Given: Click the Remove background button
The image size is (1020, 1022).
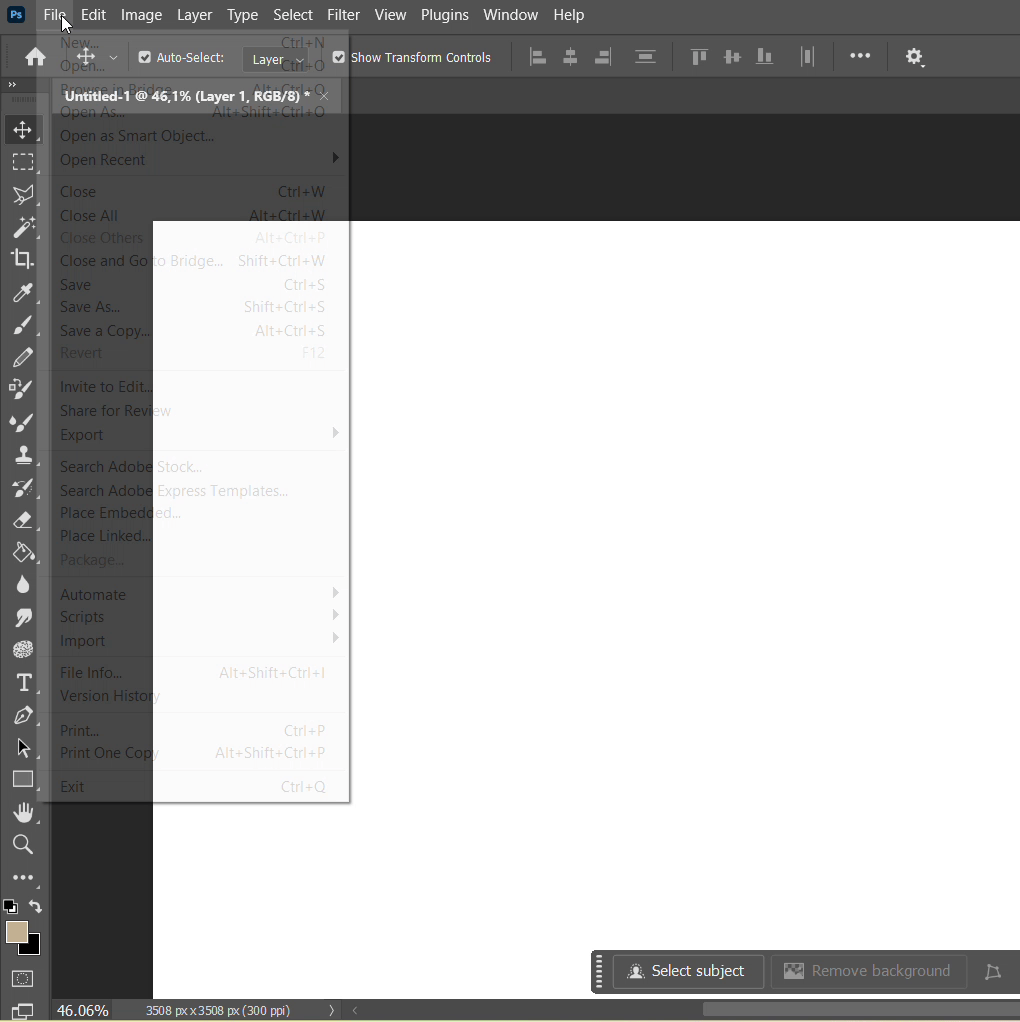Looking at the screenshot, I should click(x=868, y=971).
